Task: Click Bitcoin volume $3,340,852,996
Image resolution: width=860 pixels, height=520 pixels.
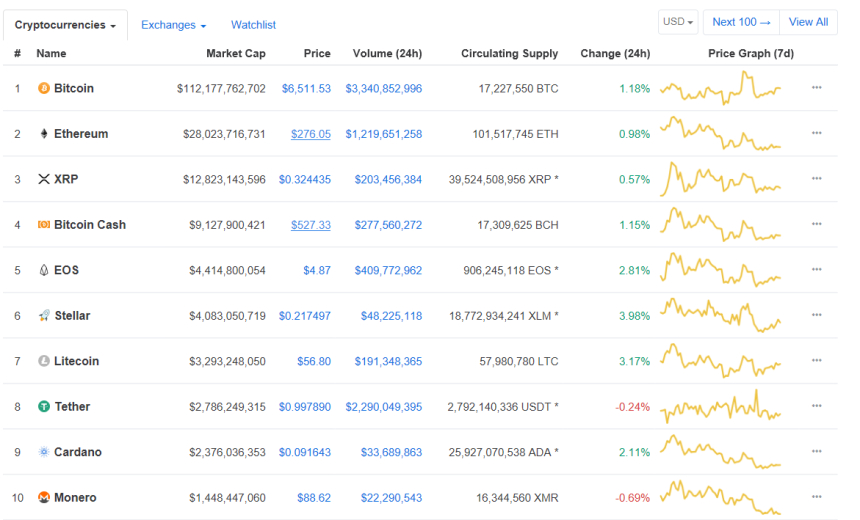Action: coord(384,88)
